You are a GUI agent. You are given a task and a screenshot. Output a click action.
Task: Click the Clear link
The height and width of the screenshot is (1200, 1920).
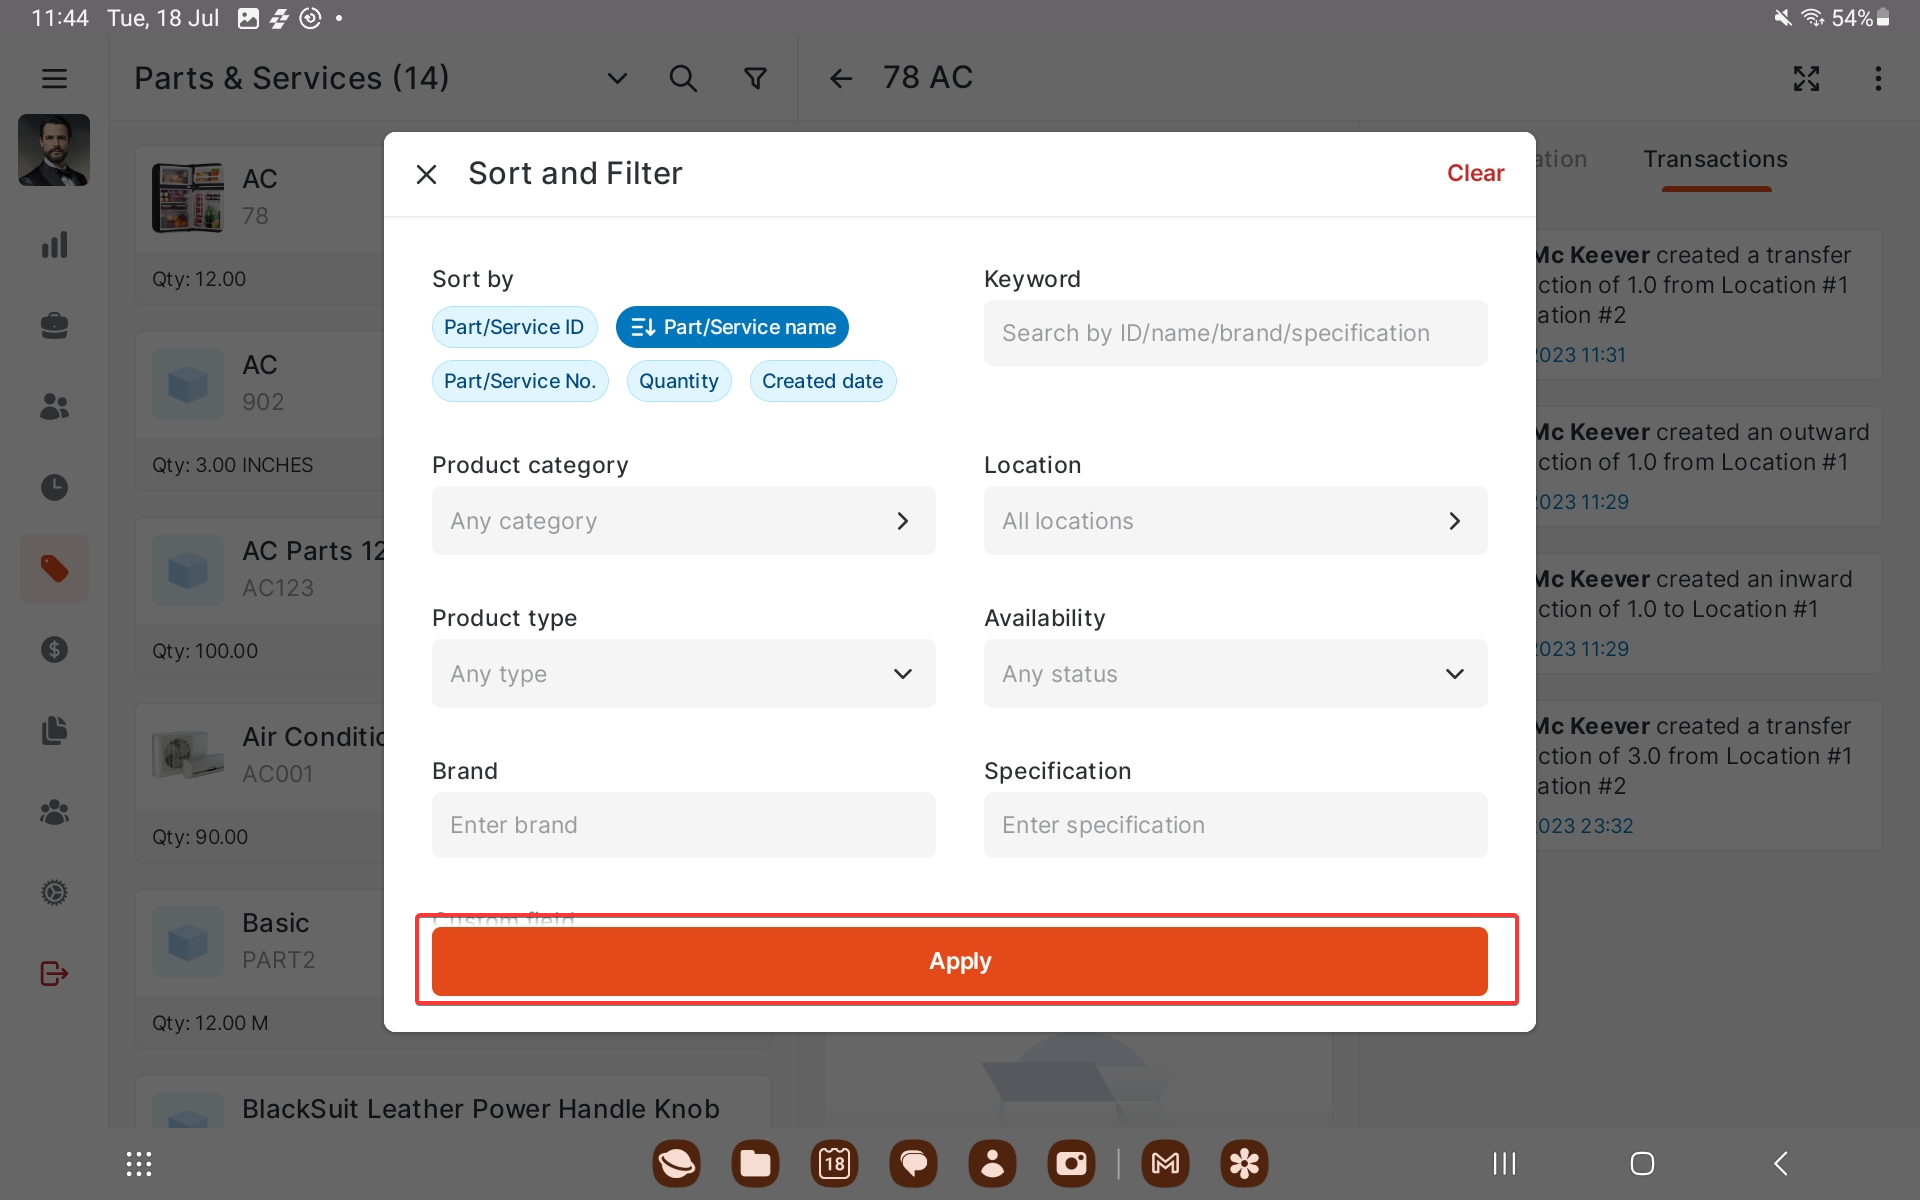[x=1475, y=173]
